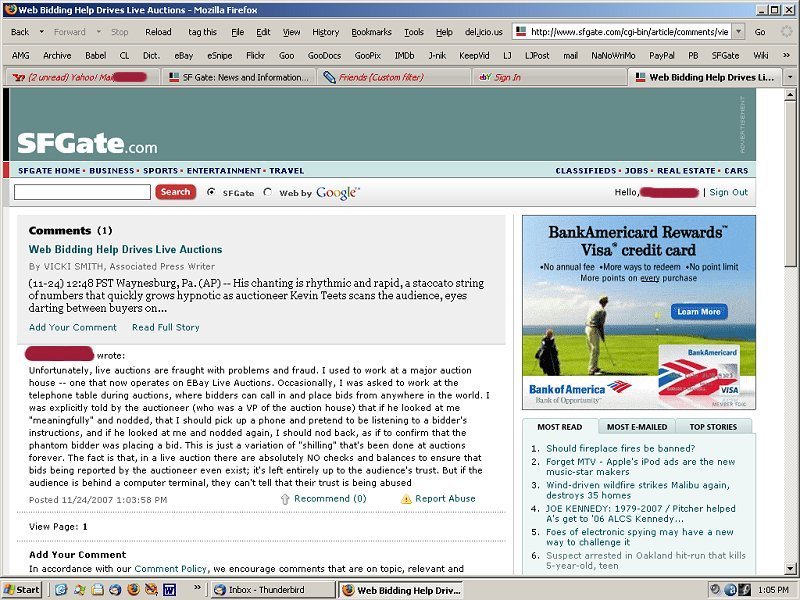Open the Edit menu
Viewport: 800px width, 600px height.
click(x=263, y=32)
